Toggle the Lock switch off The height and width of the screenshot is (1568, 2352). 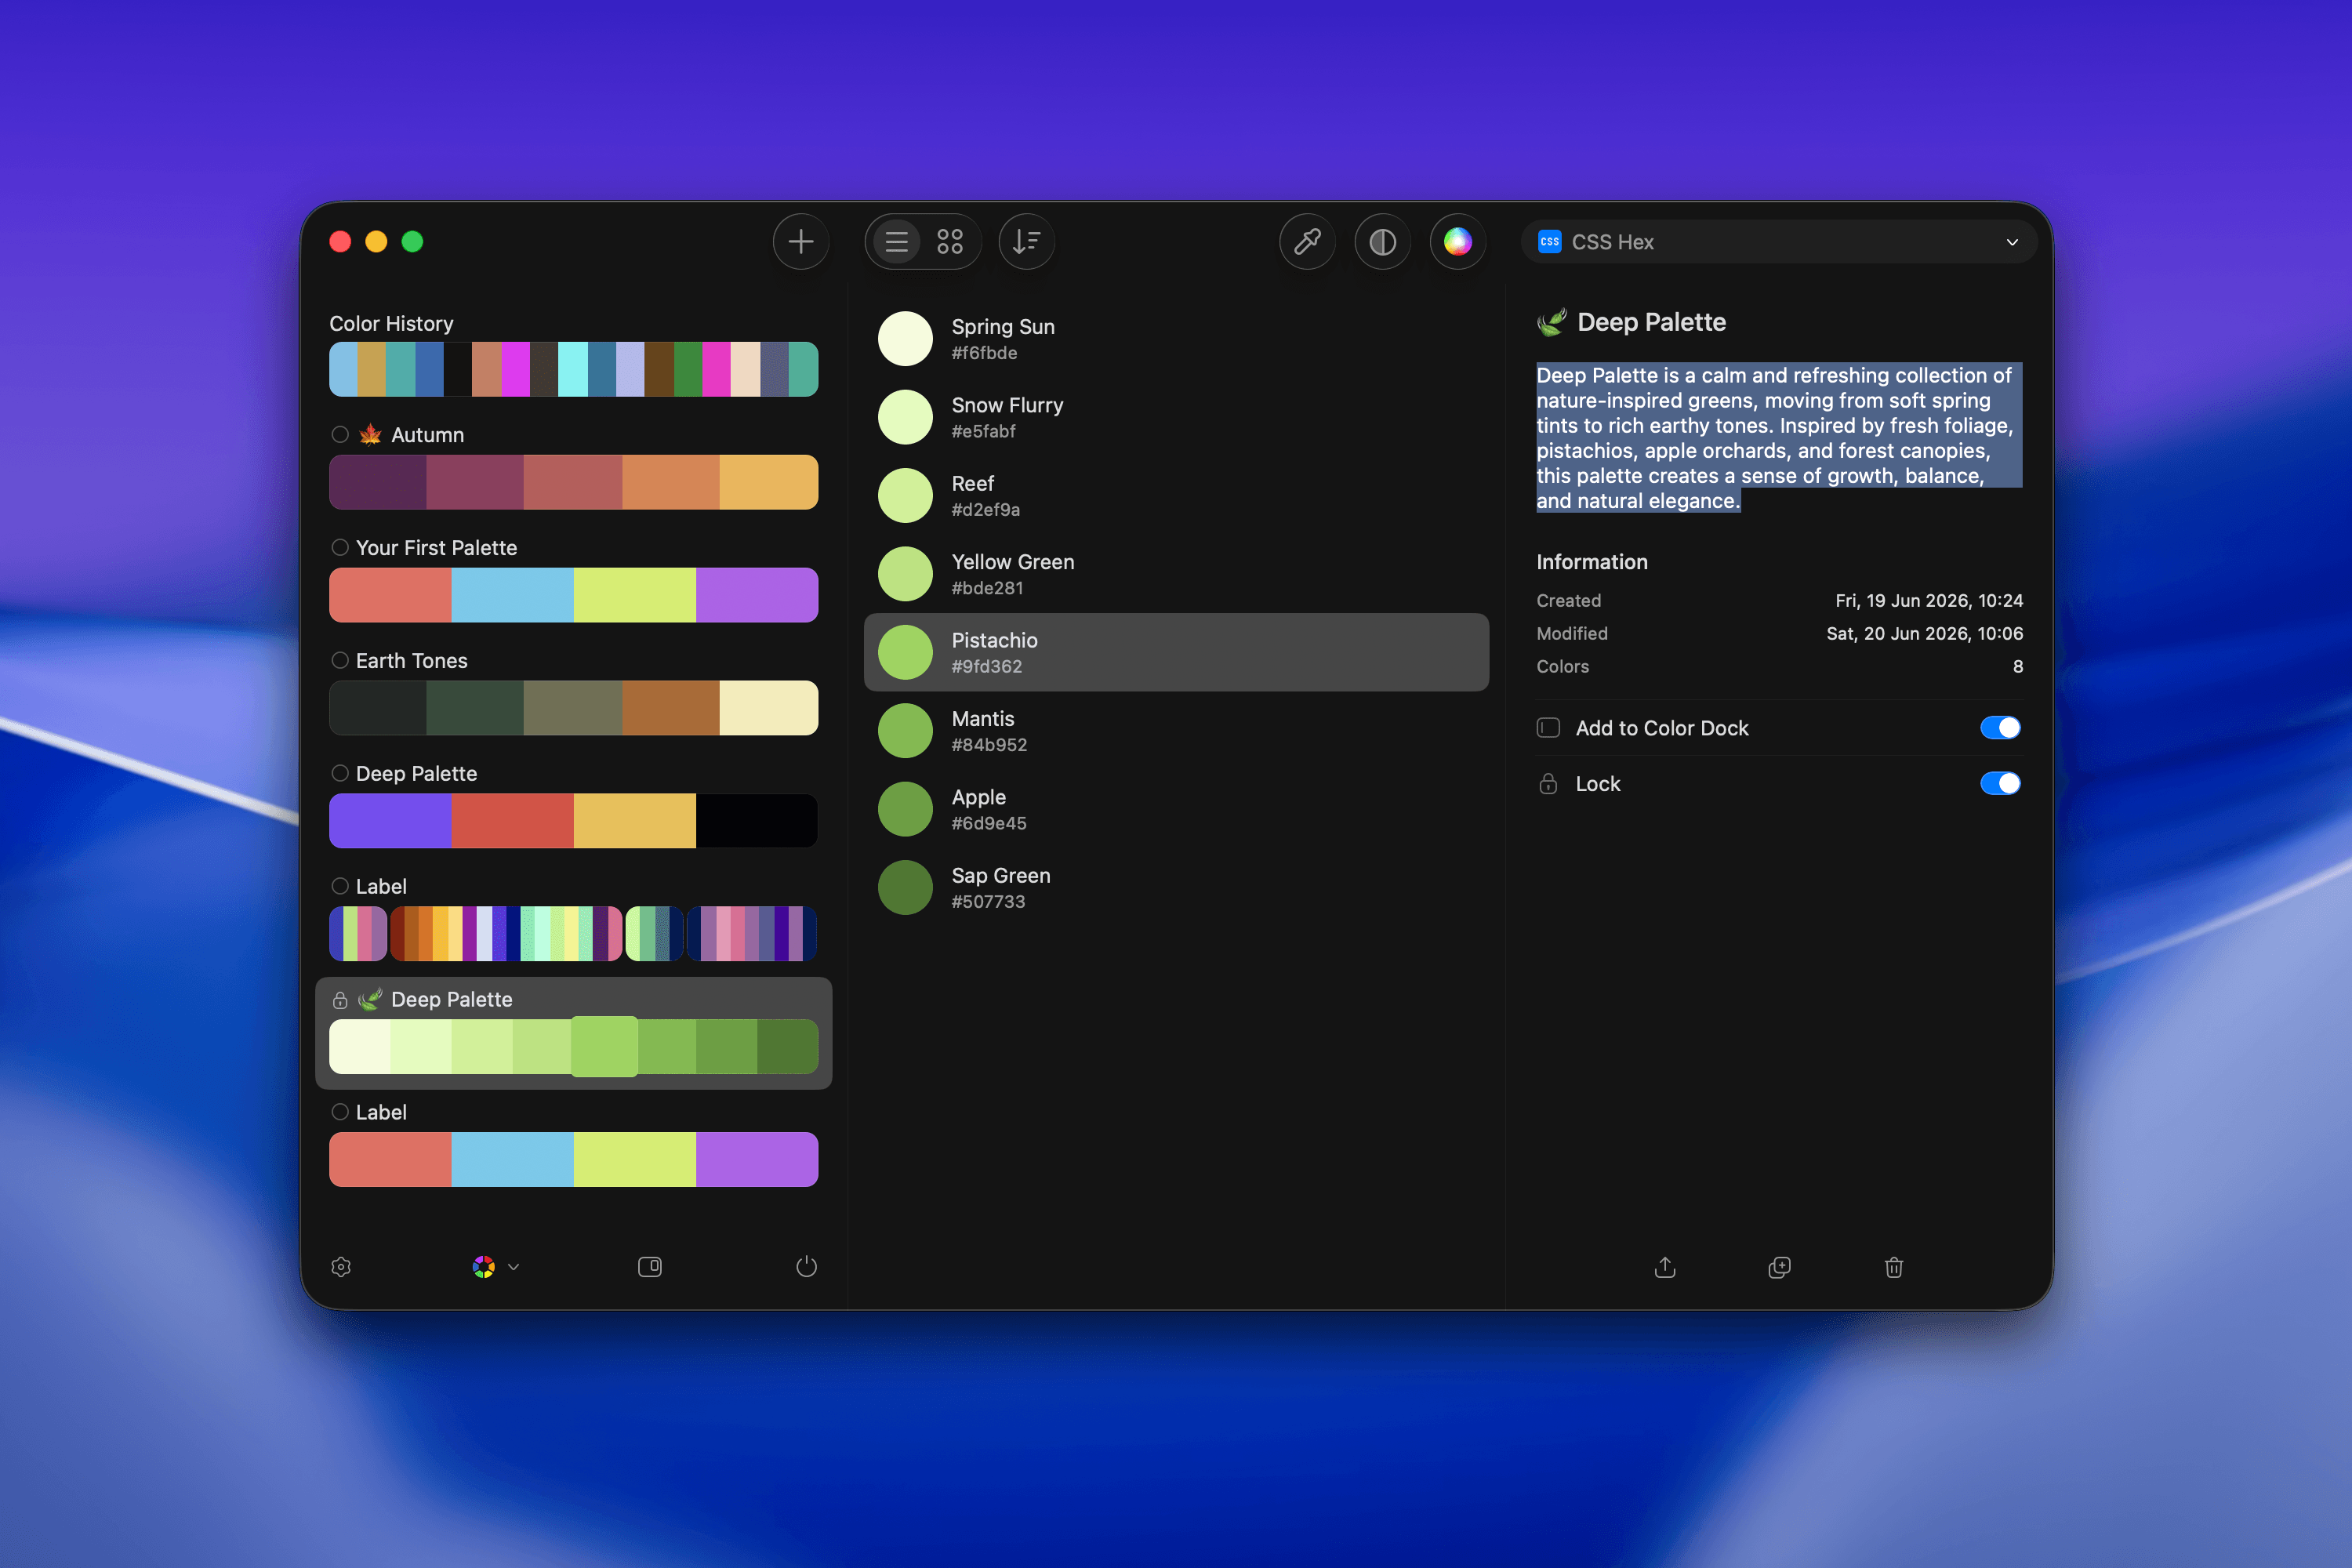2000,784
